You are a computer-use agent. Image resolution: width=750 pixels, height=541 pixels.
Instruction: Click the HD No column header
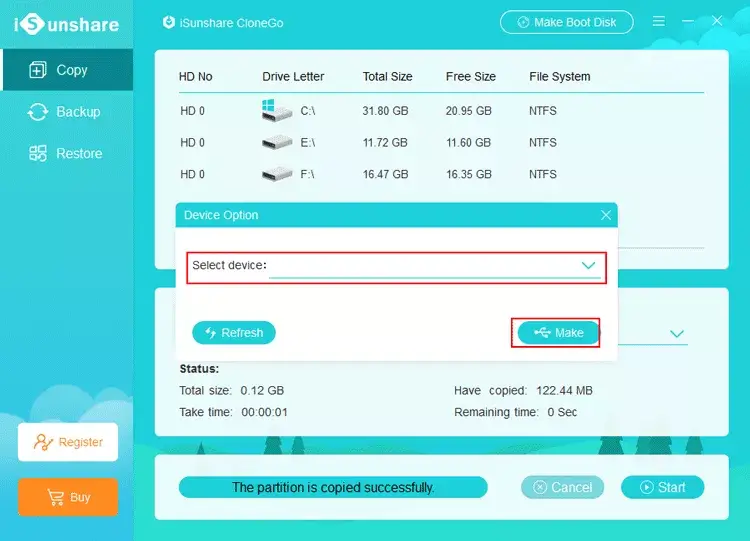pos(195,77)
